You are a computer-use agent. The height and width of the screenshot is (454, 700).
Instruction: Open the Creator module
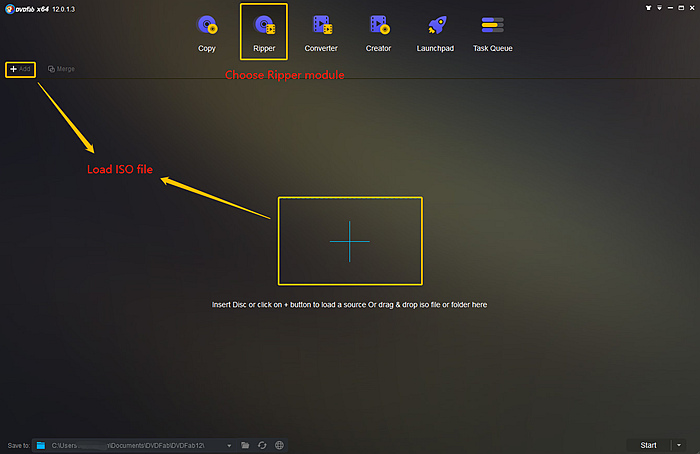click(x=378, y=33)
